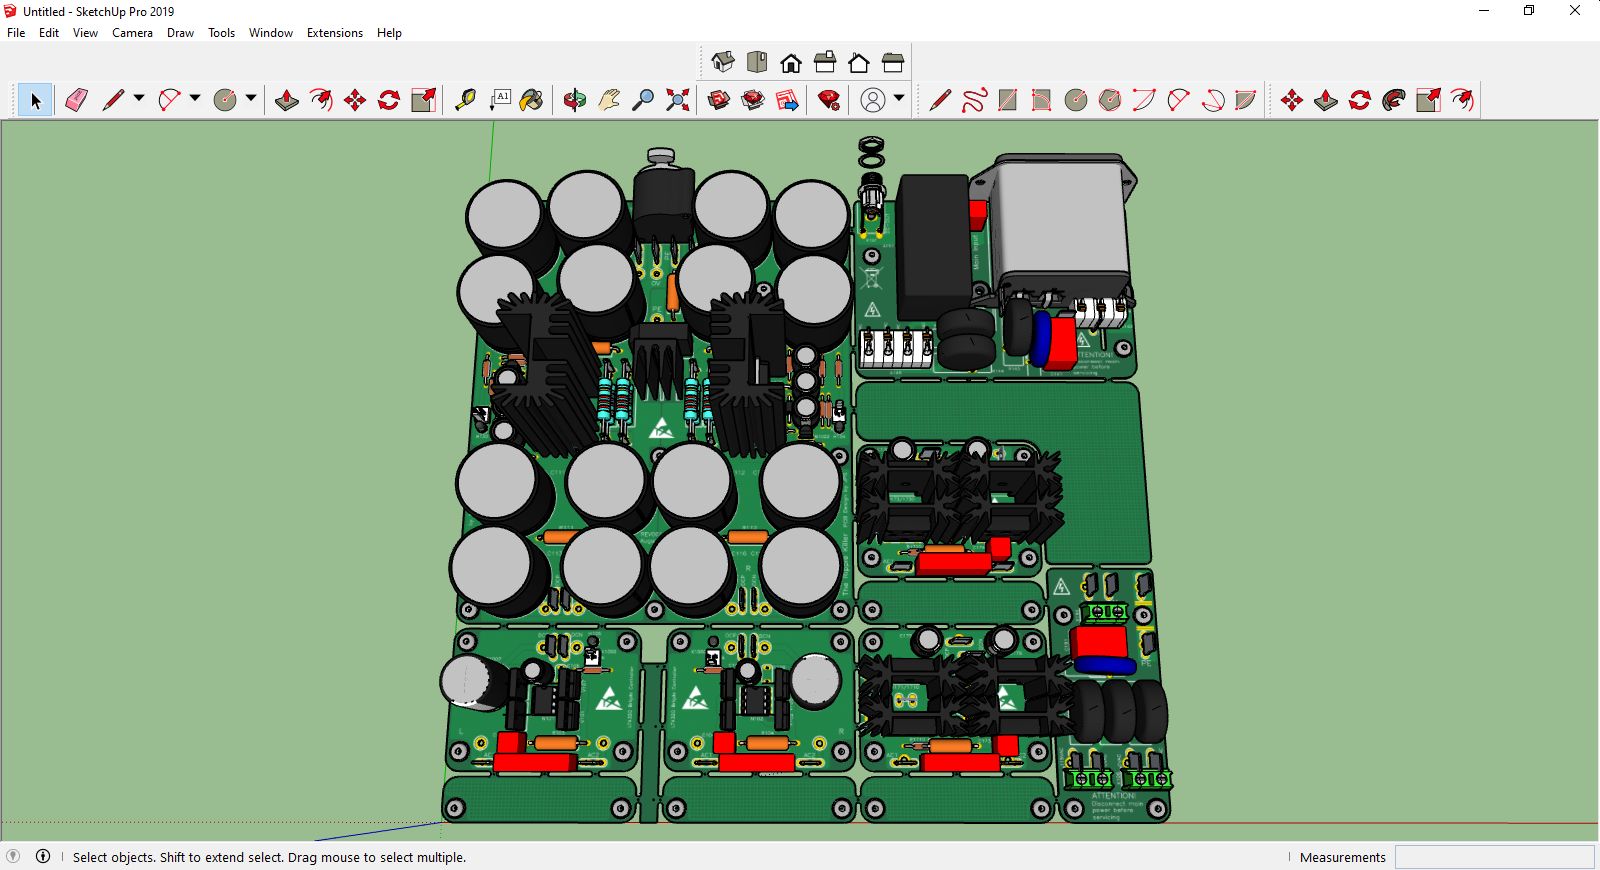Switch to Left view
This screenshot has width=1600, height=870.
click(x=893, y=63)
